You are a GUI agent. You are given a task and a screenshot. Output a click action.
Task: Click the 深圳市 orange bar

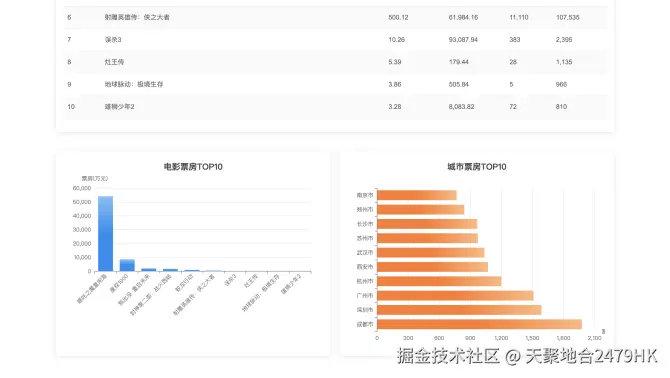click(459, 310)
